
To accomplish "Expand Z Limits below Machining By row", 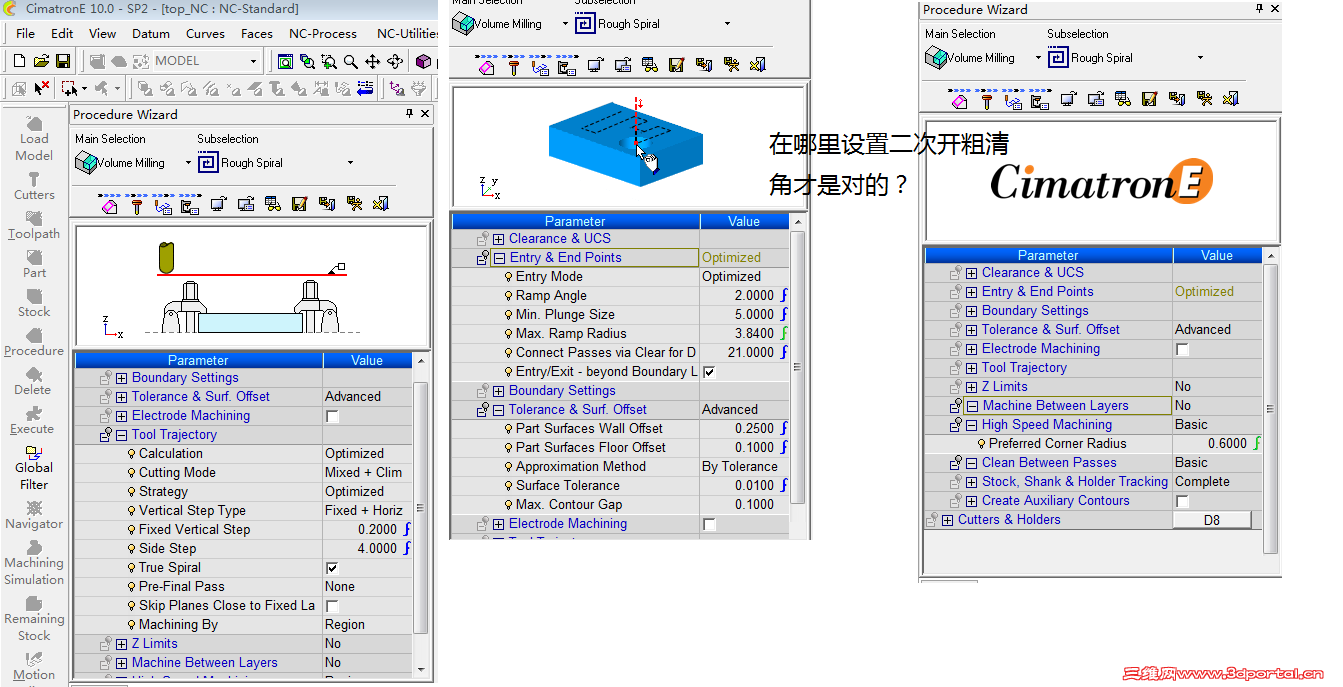I will click(122, 644).
